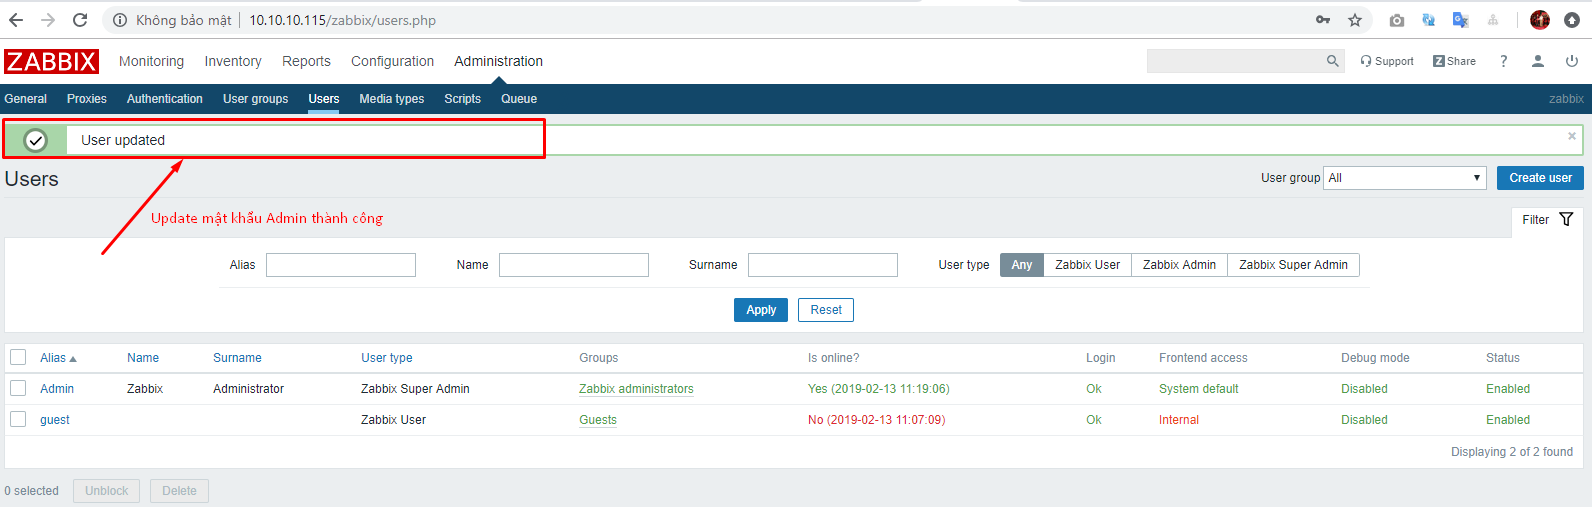
Task: Tick the guest row checkbox
Action: point(18,419)
